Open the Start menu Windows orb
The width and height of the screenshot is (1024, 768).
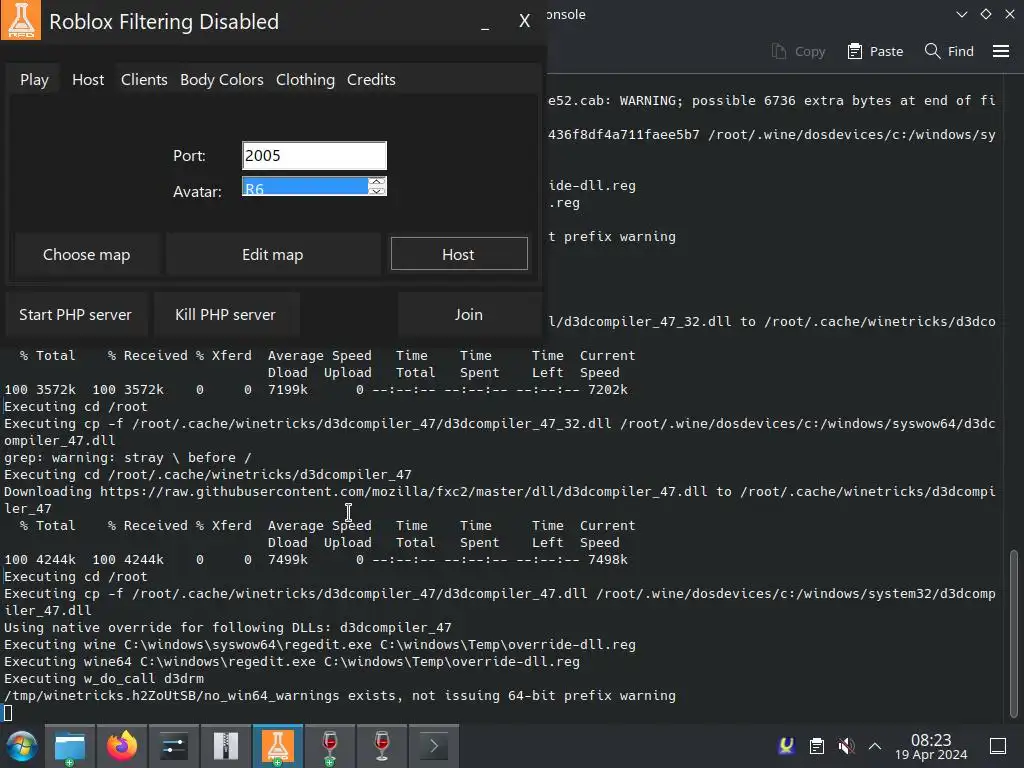[22, 746]
